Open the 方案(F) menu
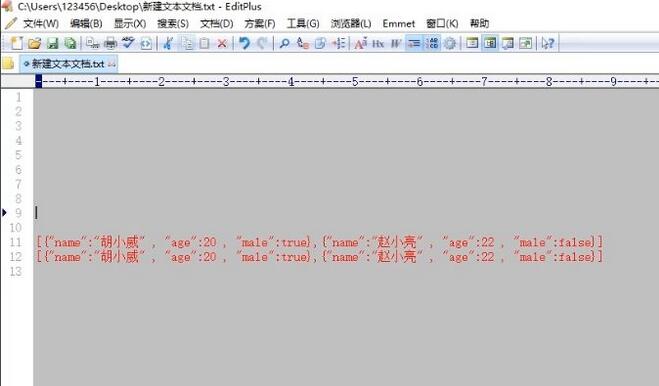The width and height of the screenshot is (659, 386). pos(260,24)
